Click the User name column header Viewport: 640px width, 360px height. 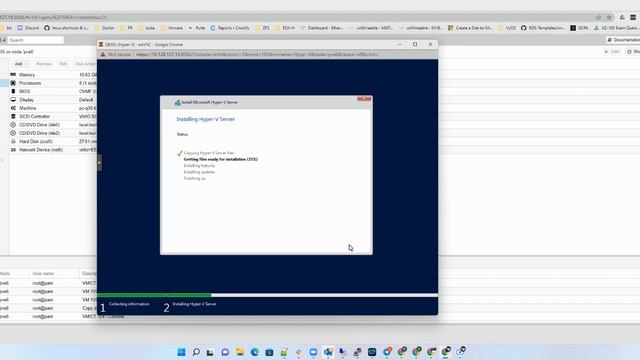pyautogui.click(x=43, y=273)
